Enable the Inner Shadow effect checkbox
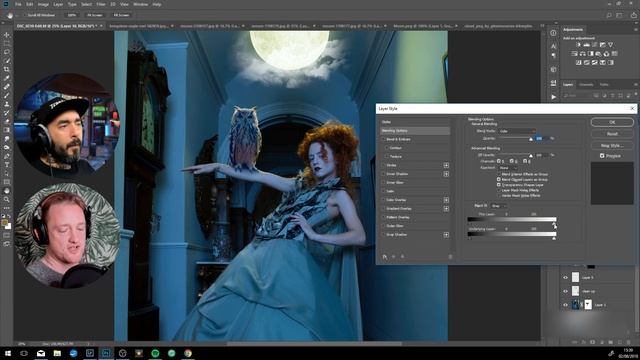Viewport: 640px width, 360px height. tap(383, 174)
